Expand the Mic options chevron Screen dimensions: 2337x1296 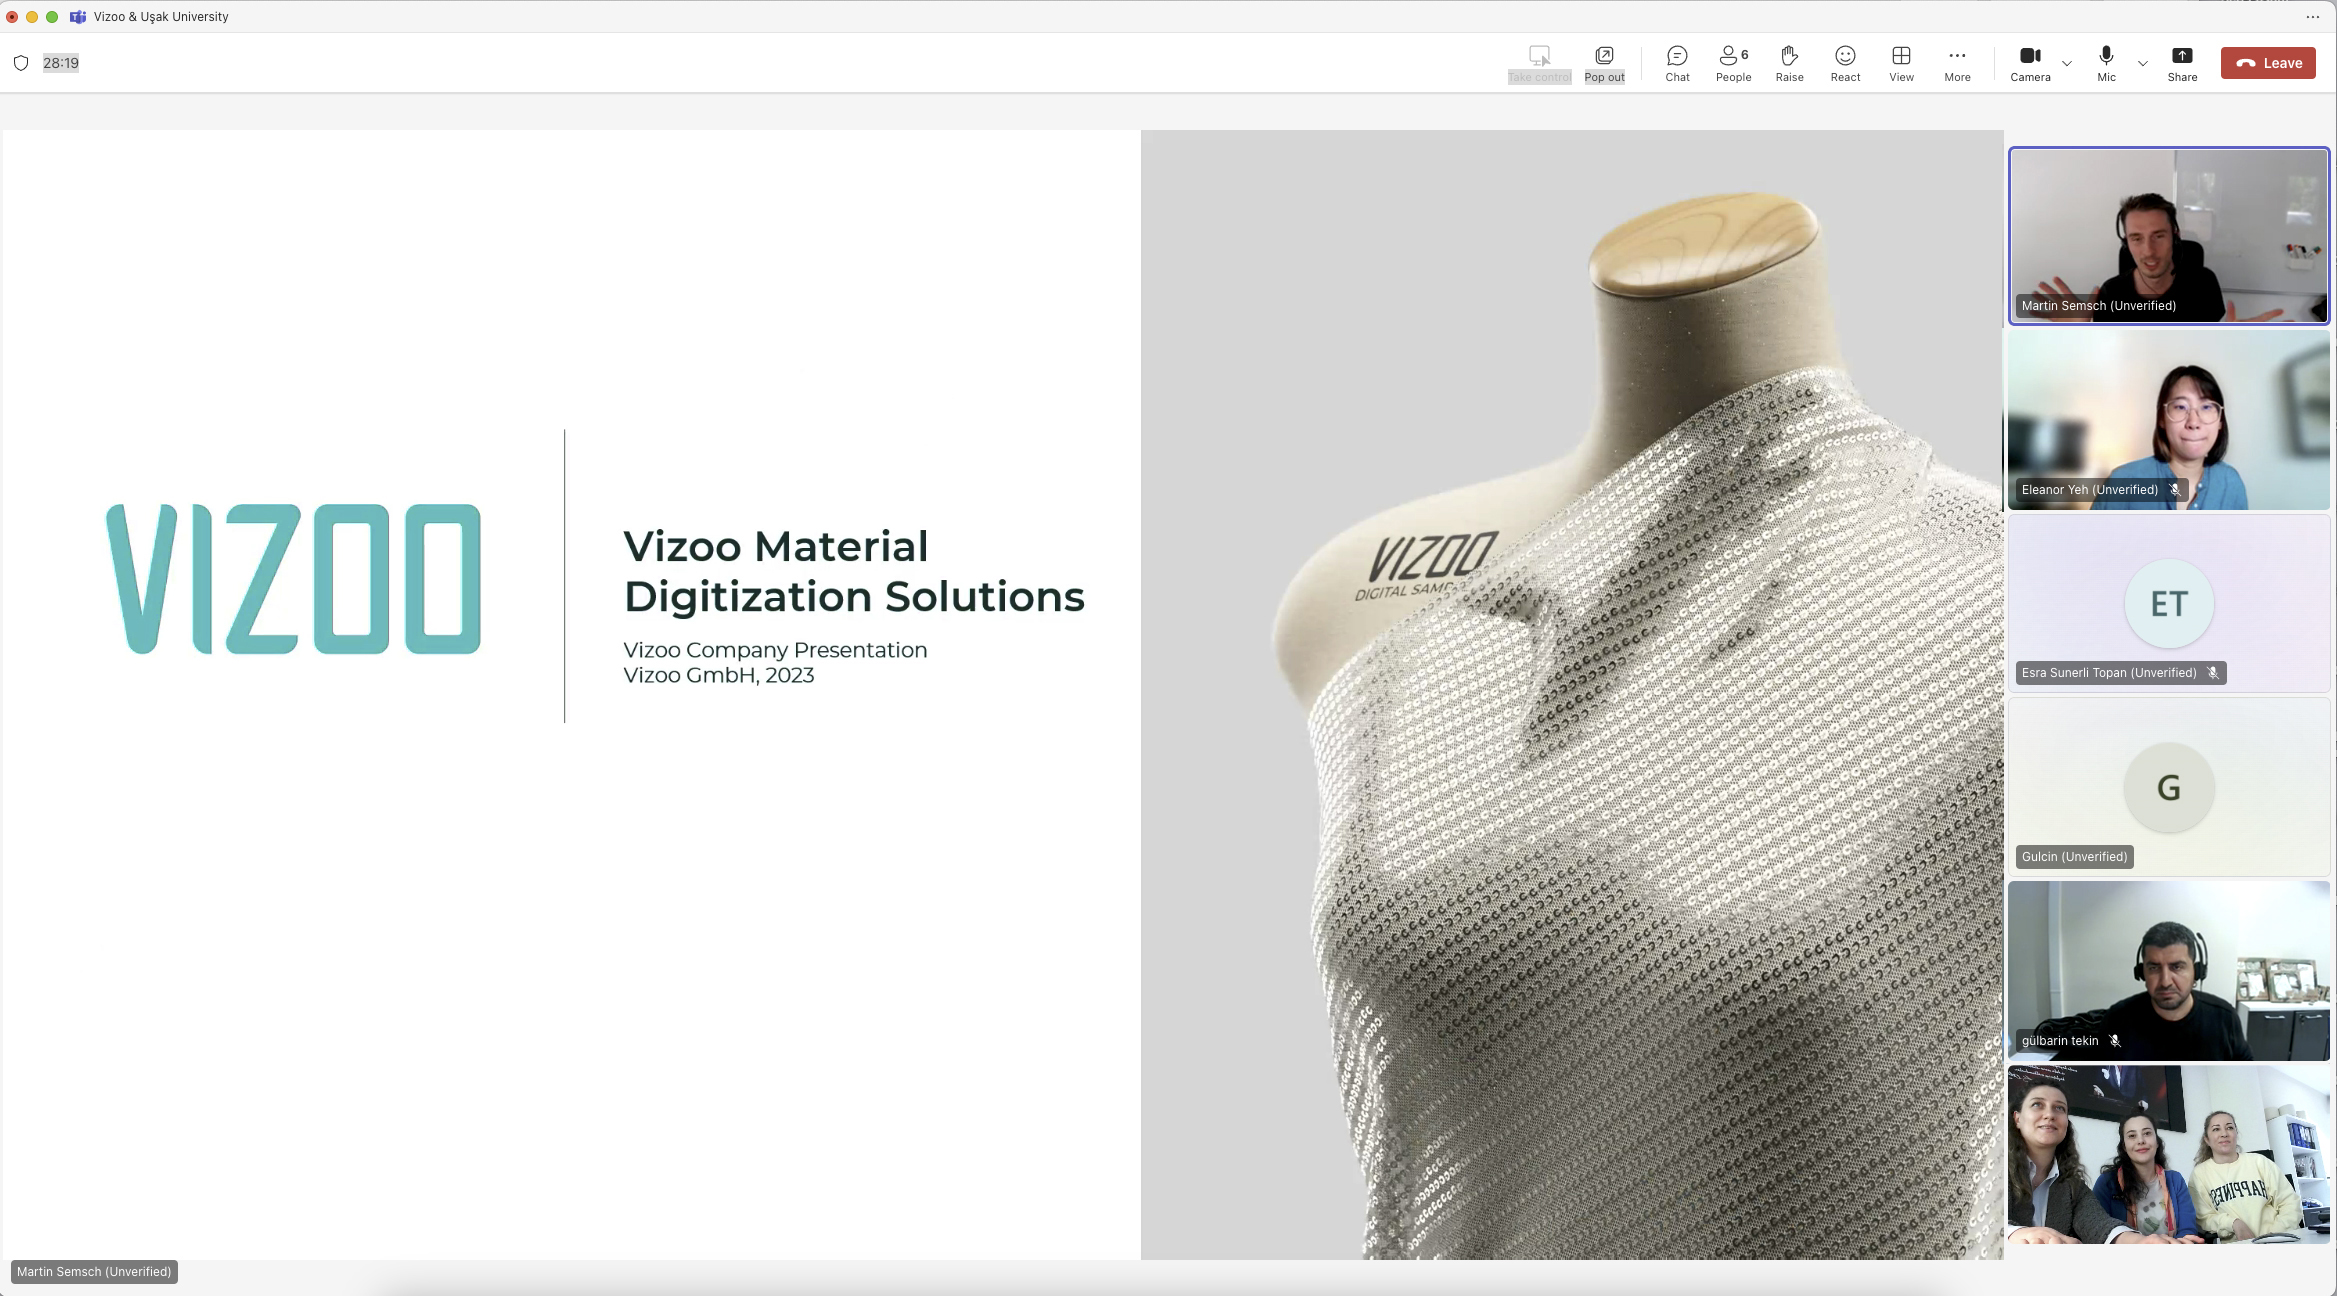[2142, 63]
